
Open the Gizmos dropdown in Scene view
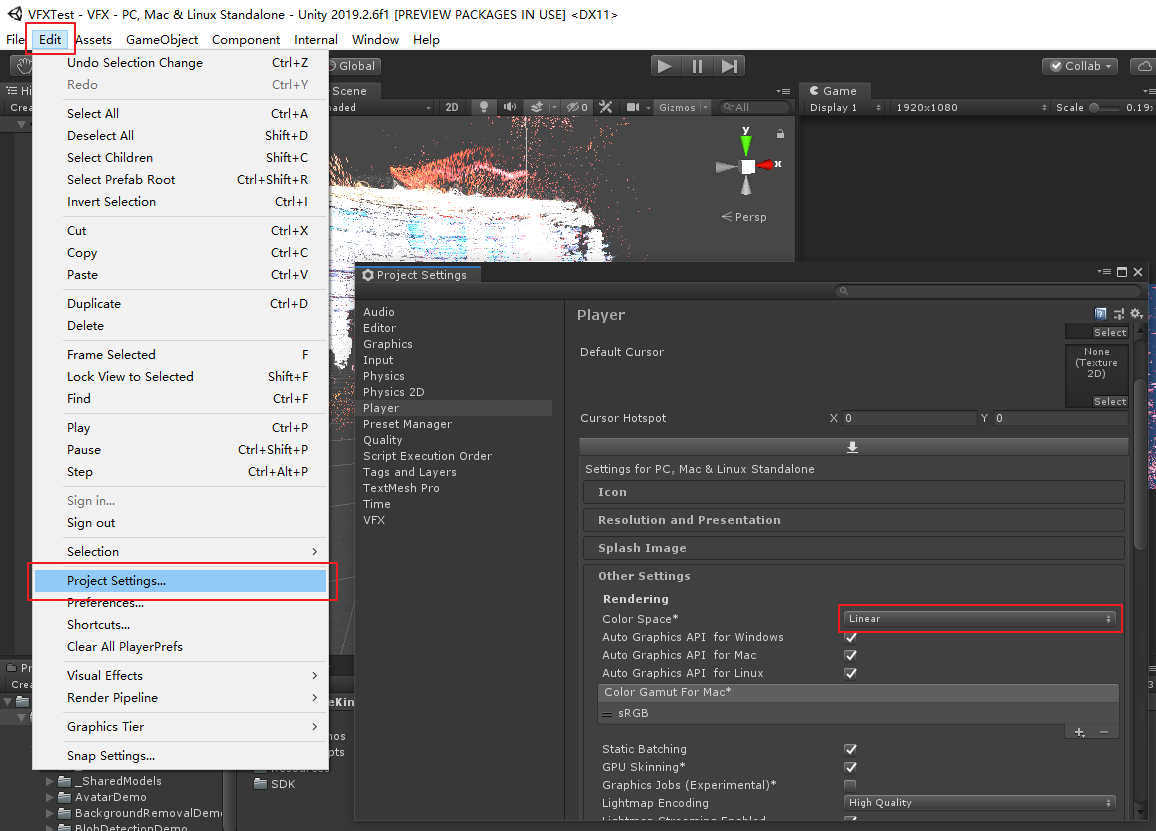tap(683, 107)
